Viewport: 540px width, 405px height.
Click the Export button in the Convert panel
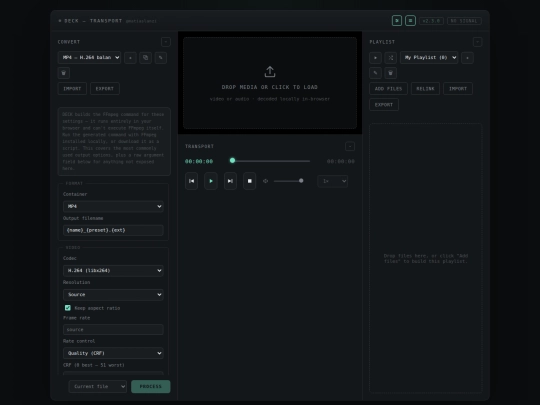105,89
